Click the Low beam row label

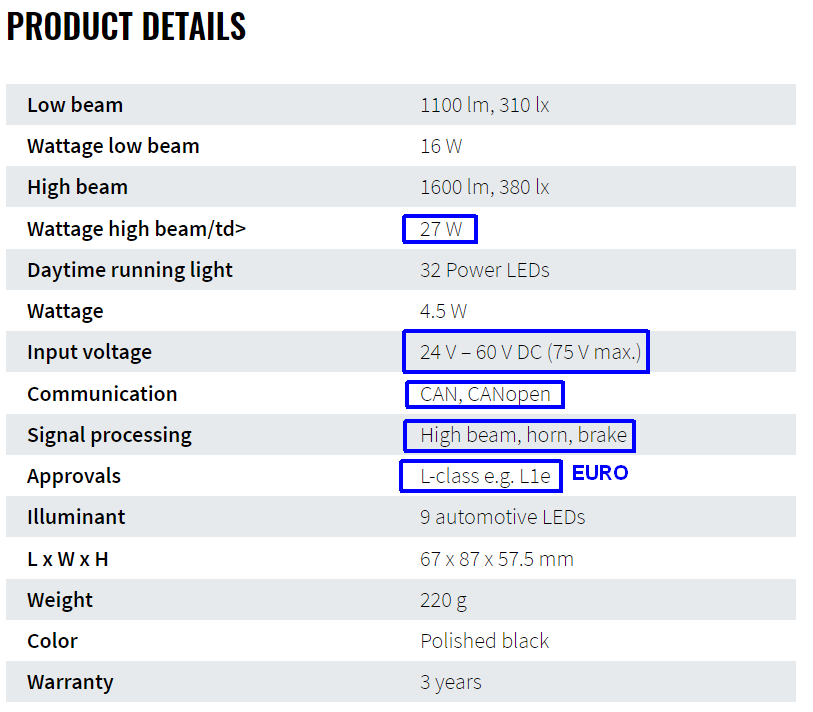tap(75, 105)
